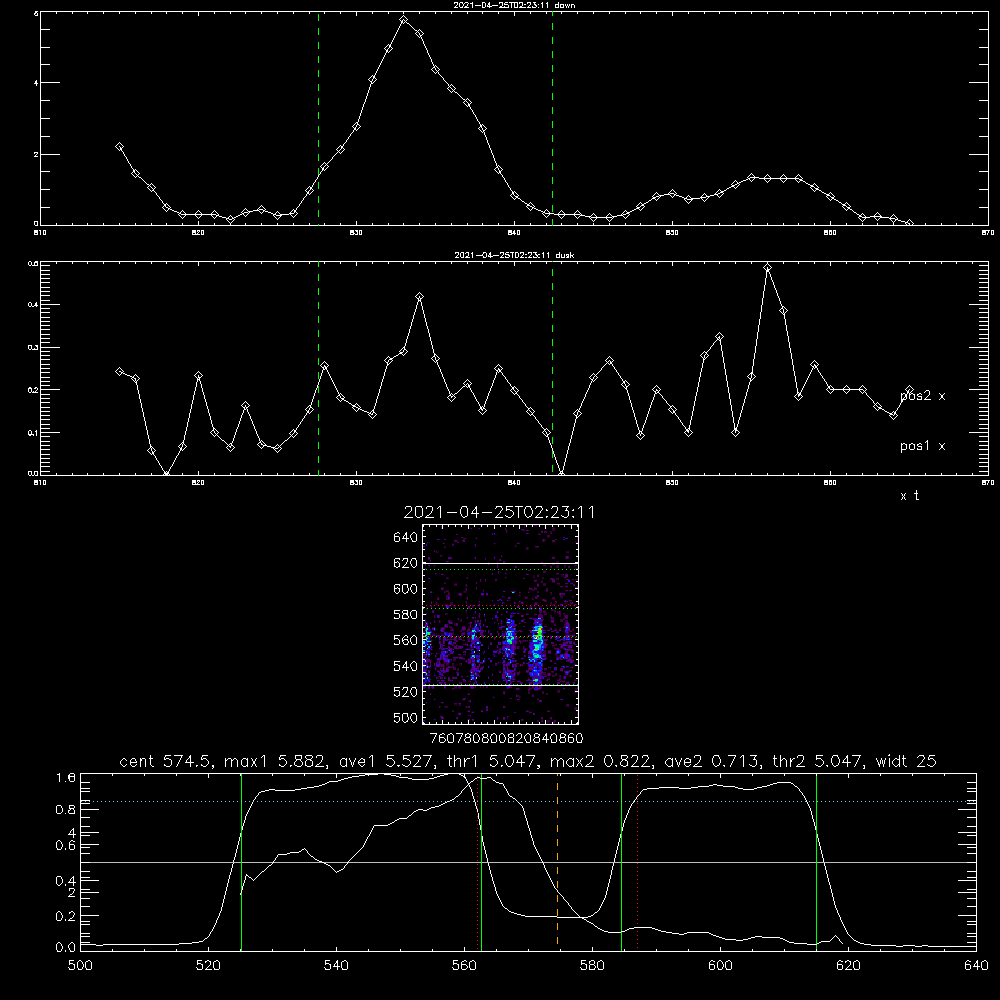Click the "pos1 x" label

(x=922, y=446)
